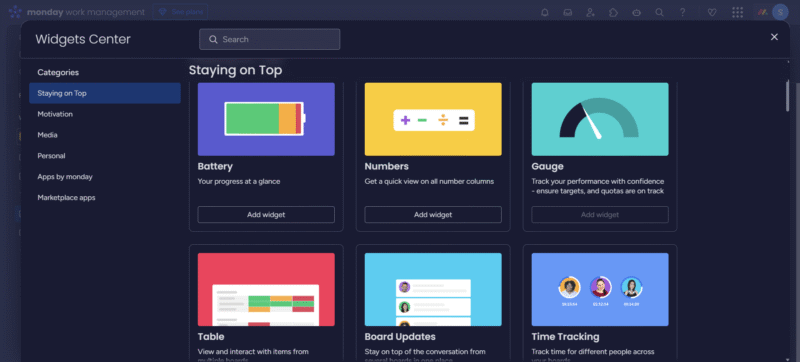Open the products grid switcher icon

coord(737,13)
